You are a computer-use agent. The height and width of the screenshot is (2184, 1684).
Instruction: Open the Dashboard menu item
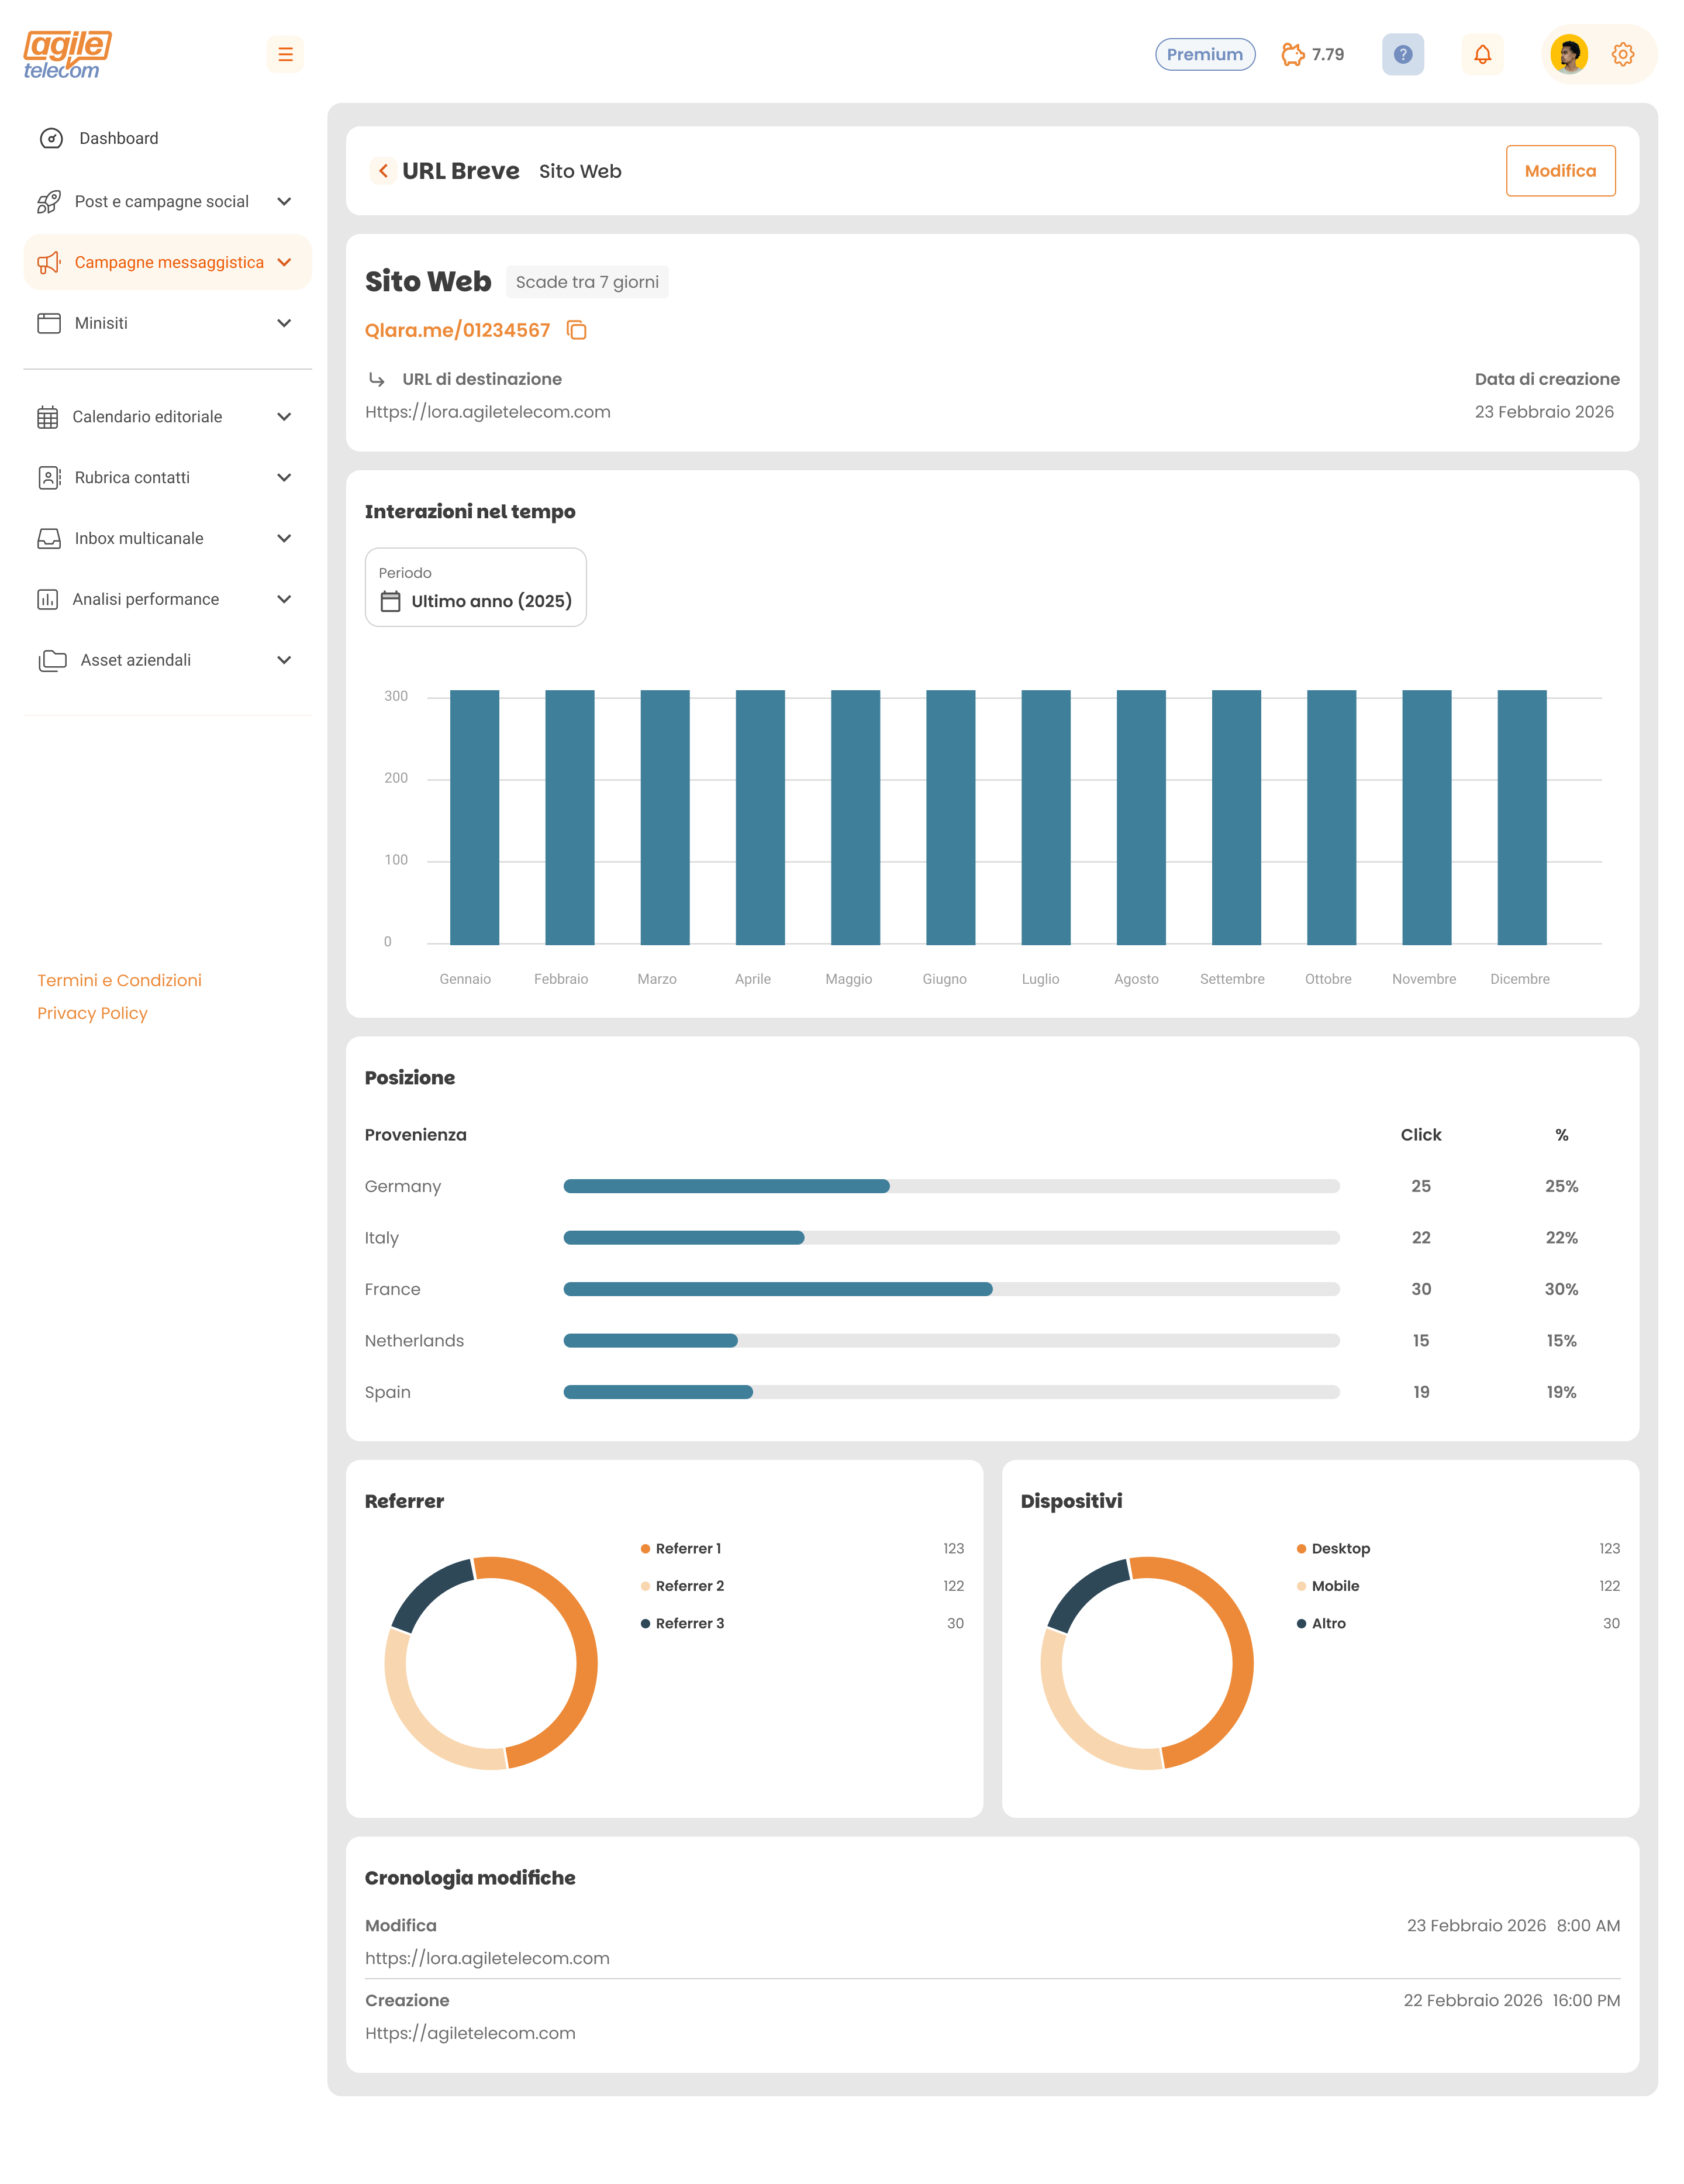118,139
